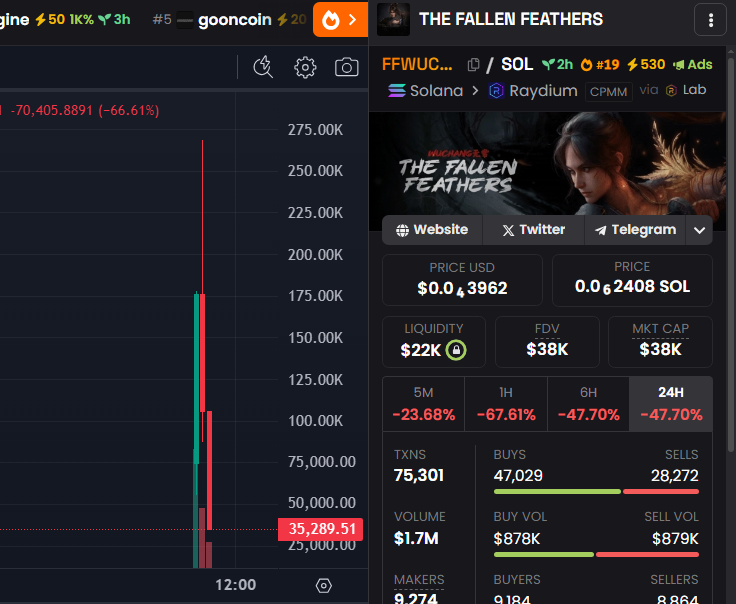Viewport: 736px width, 604px height.
Task: Click the THE FALLEN FEATHERS title text
Action: [x=511, y=19]
